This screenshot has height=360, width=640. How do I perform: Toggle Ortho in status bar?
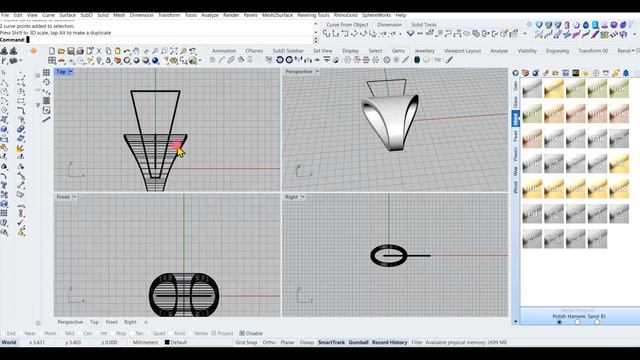269,342
